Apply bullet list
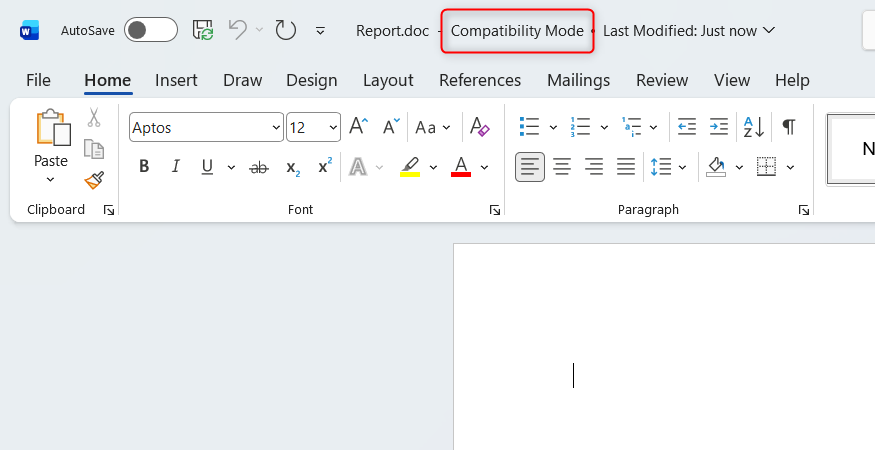 pyautogui.click(x=529, y=127)
